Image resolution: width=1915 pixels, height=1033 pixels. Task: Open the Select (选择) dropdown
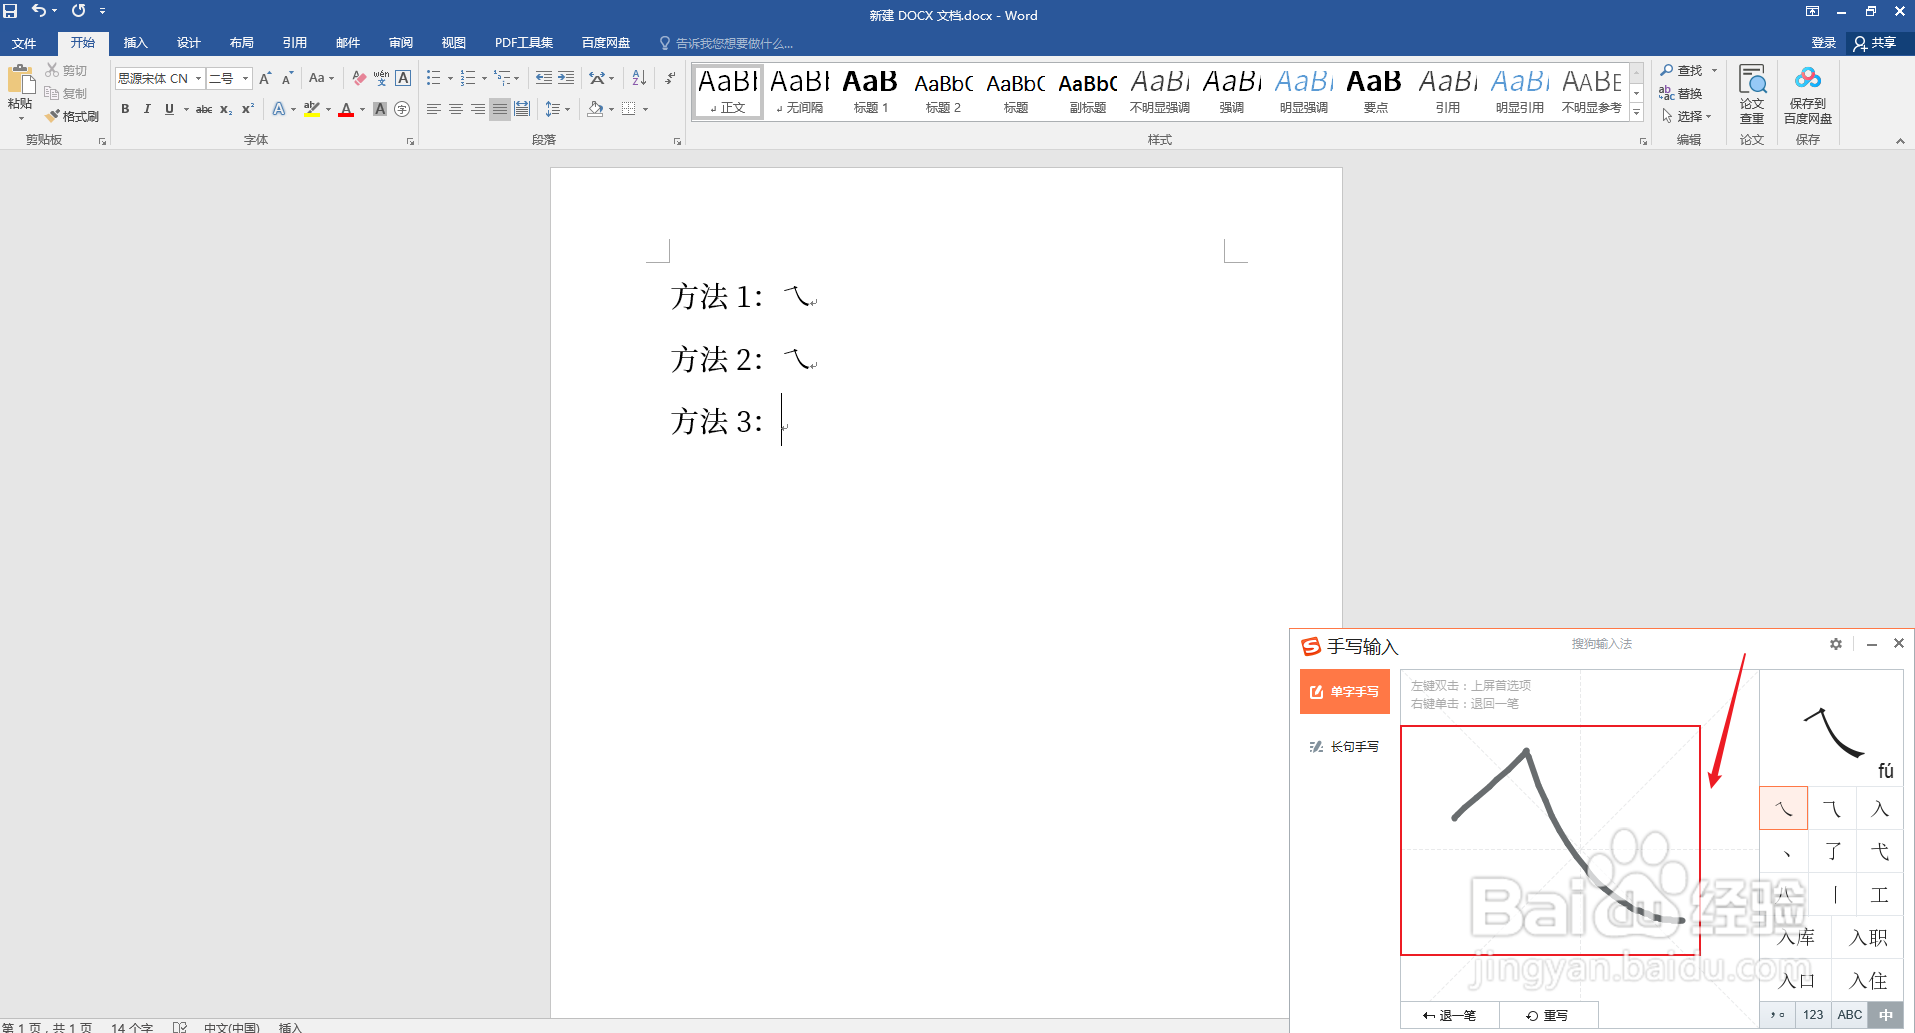pyautogui.click(x=1687, y=116)
